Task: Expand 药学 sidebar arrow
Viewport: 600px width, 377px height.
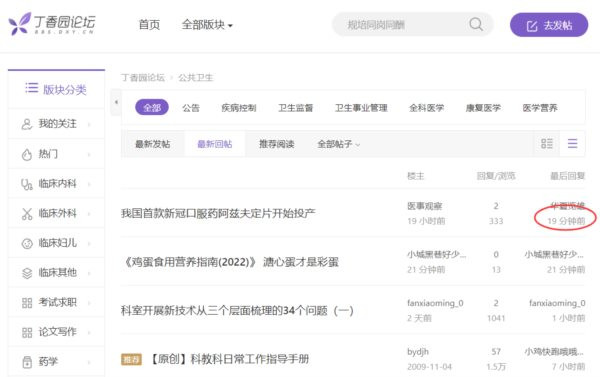Action: [89, 362]
